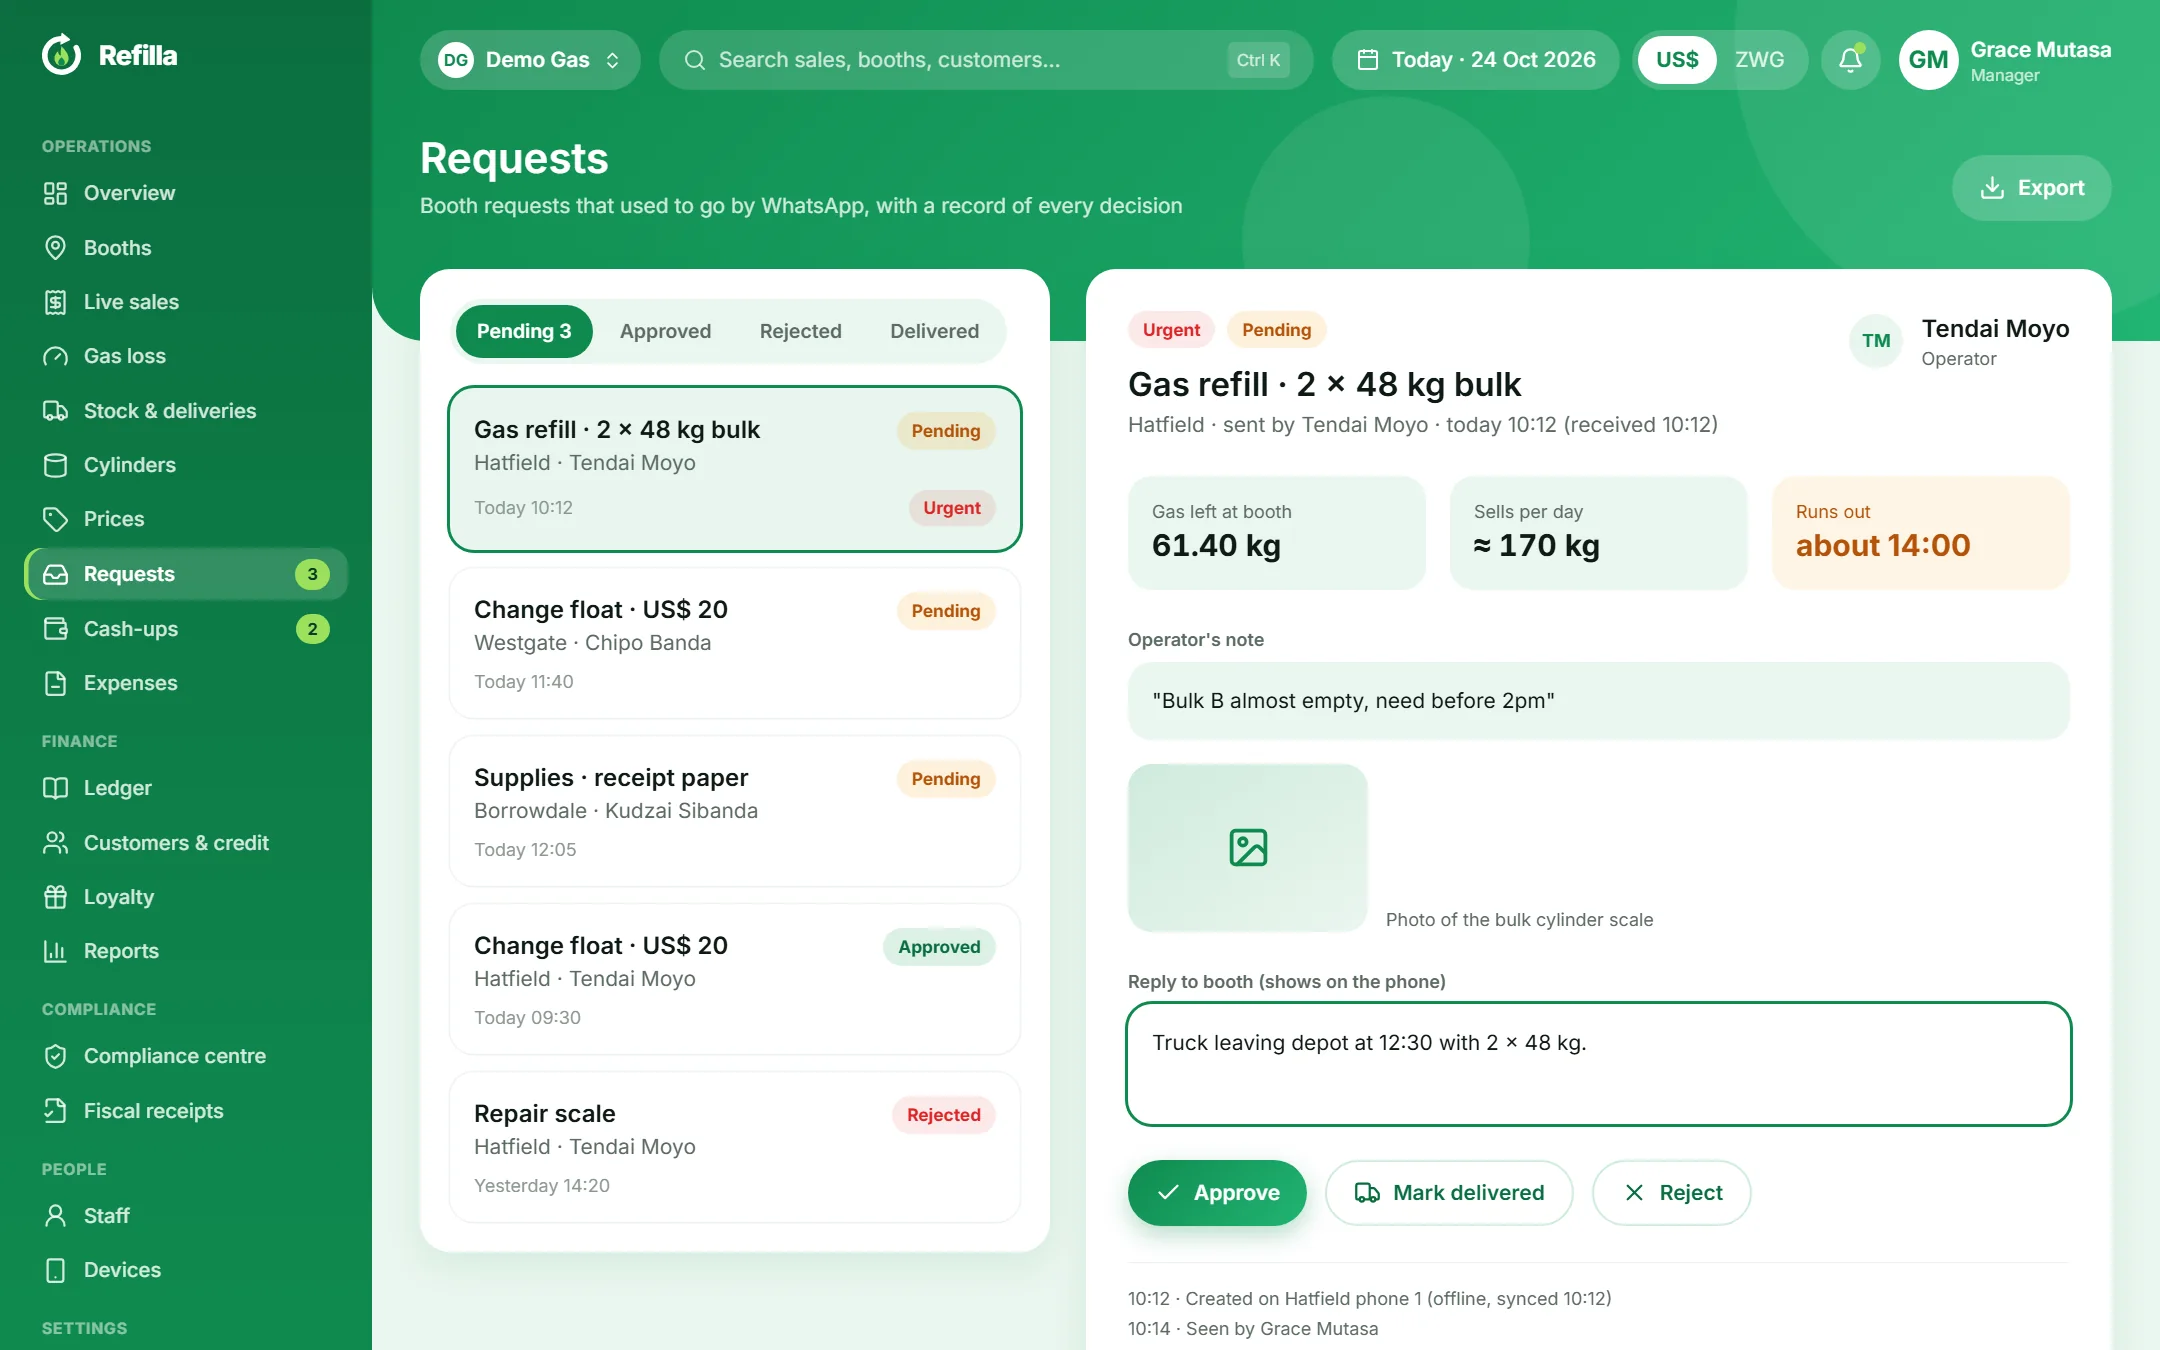2160x1350 pixels.
Task: Open Stock & deliveries
Action: pyautogui.click(x=186, y=411)
